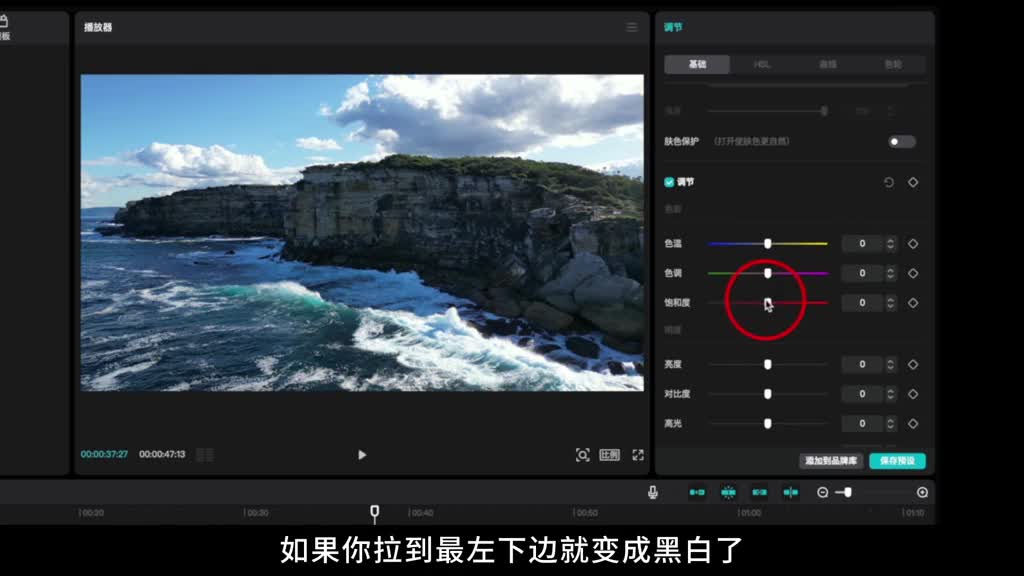Click the 色调 value stepper arrows
Viewport: 1024px width, 576px height.
[x=891, y=273]
